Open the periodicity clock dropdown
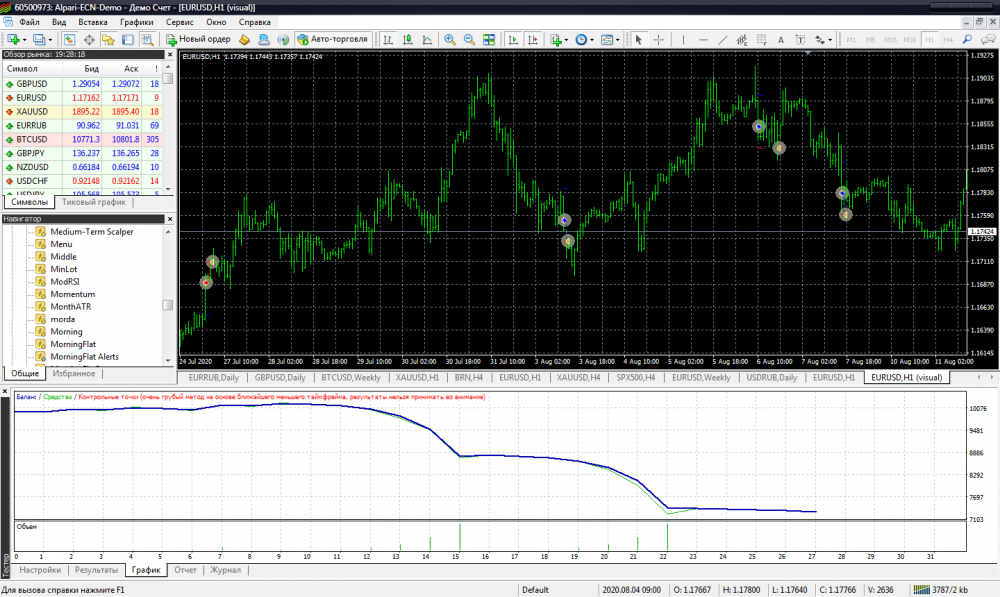The width and height of the screenshot is (1000, 597). click(x=585, y=40)
